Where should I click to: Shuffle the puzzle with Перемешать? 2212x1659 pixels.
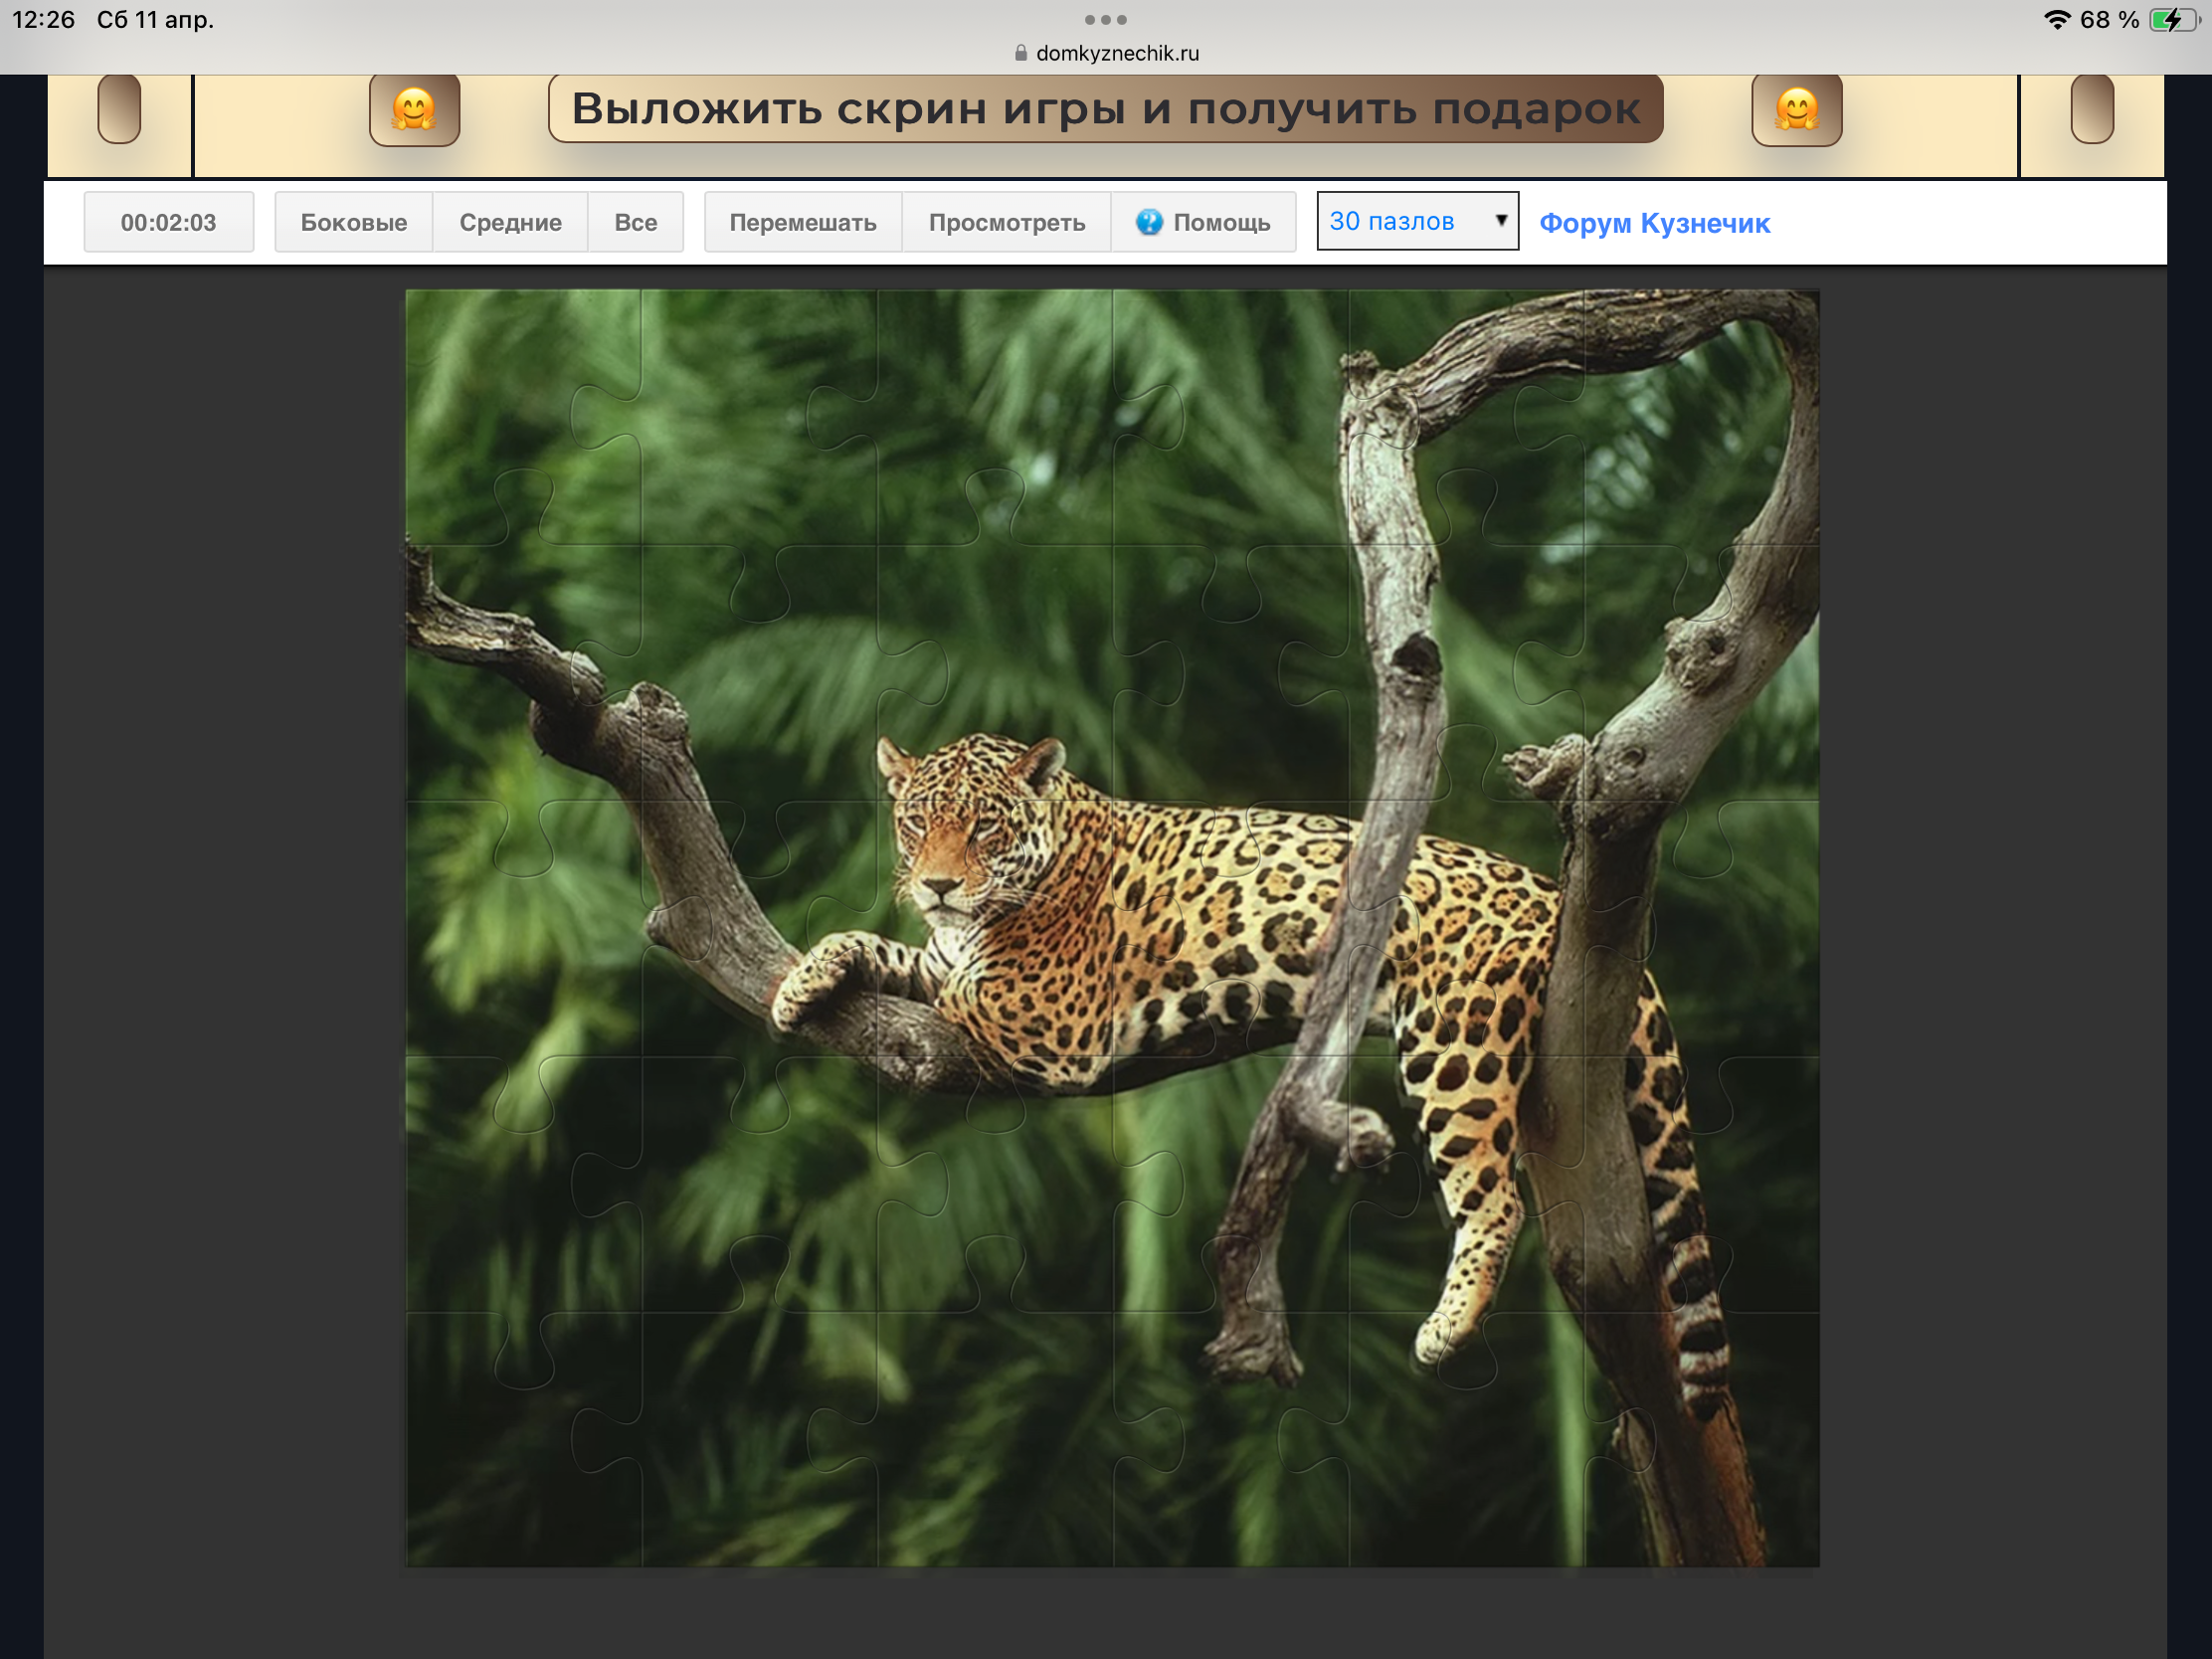click(802, 222)
